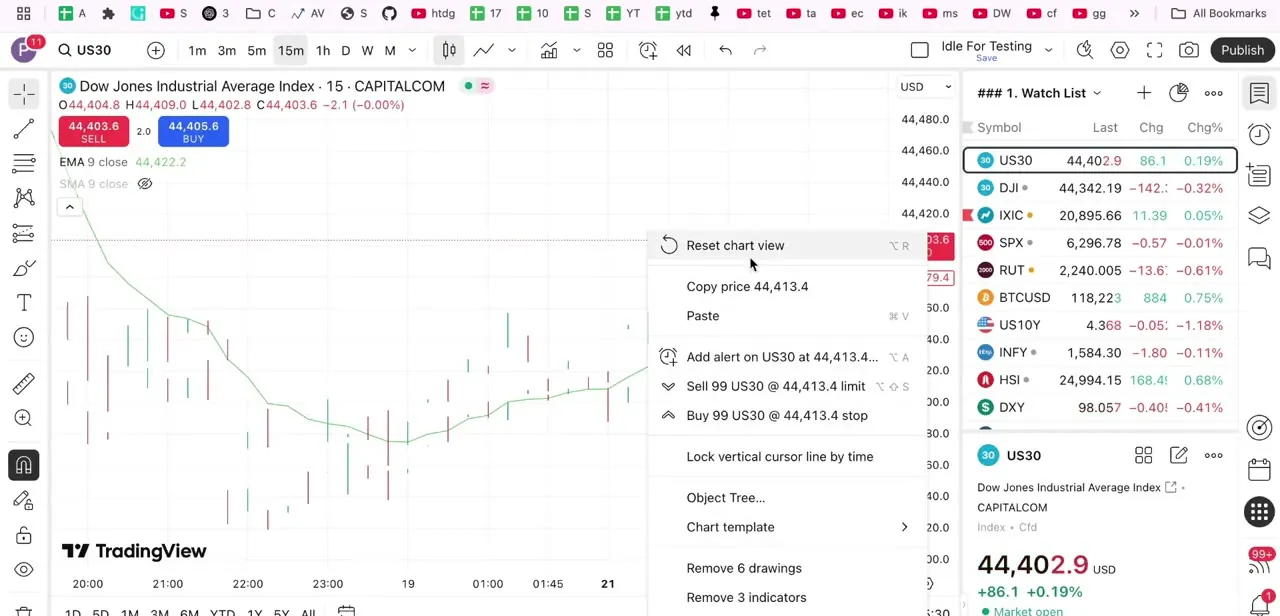Open the USD currency dropdown
This screenshot has width=1280, height=616.
926,87
